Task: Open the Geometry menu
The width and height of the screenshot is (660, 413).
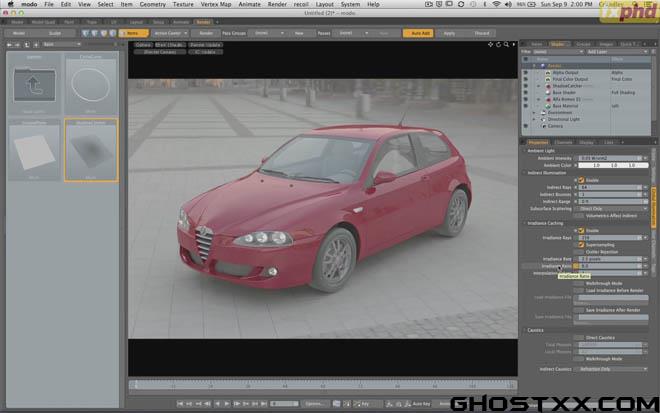Action: tap(152, 4)
